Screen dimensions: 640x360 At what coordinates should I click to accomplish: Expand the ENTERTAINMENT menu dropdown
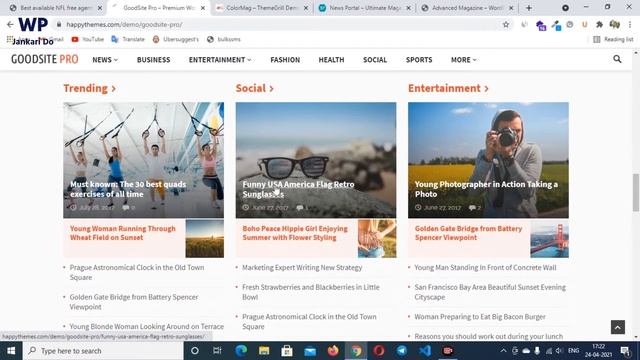(x=220, y=60)
